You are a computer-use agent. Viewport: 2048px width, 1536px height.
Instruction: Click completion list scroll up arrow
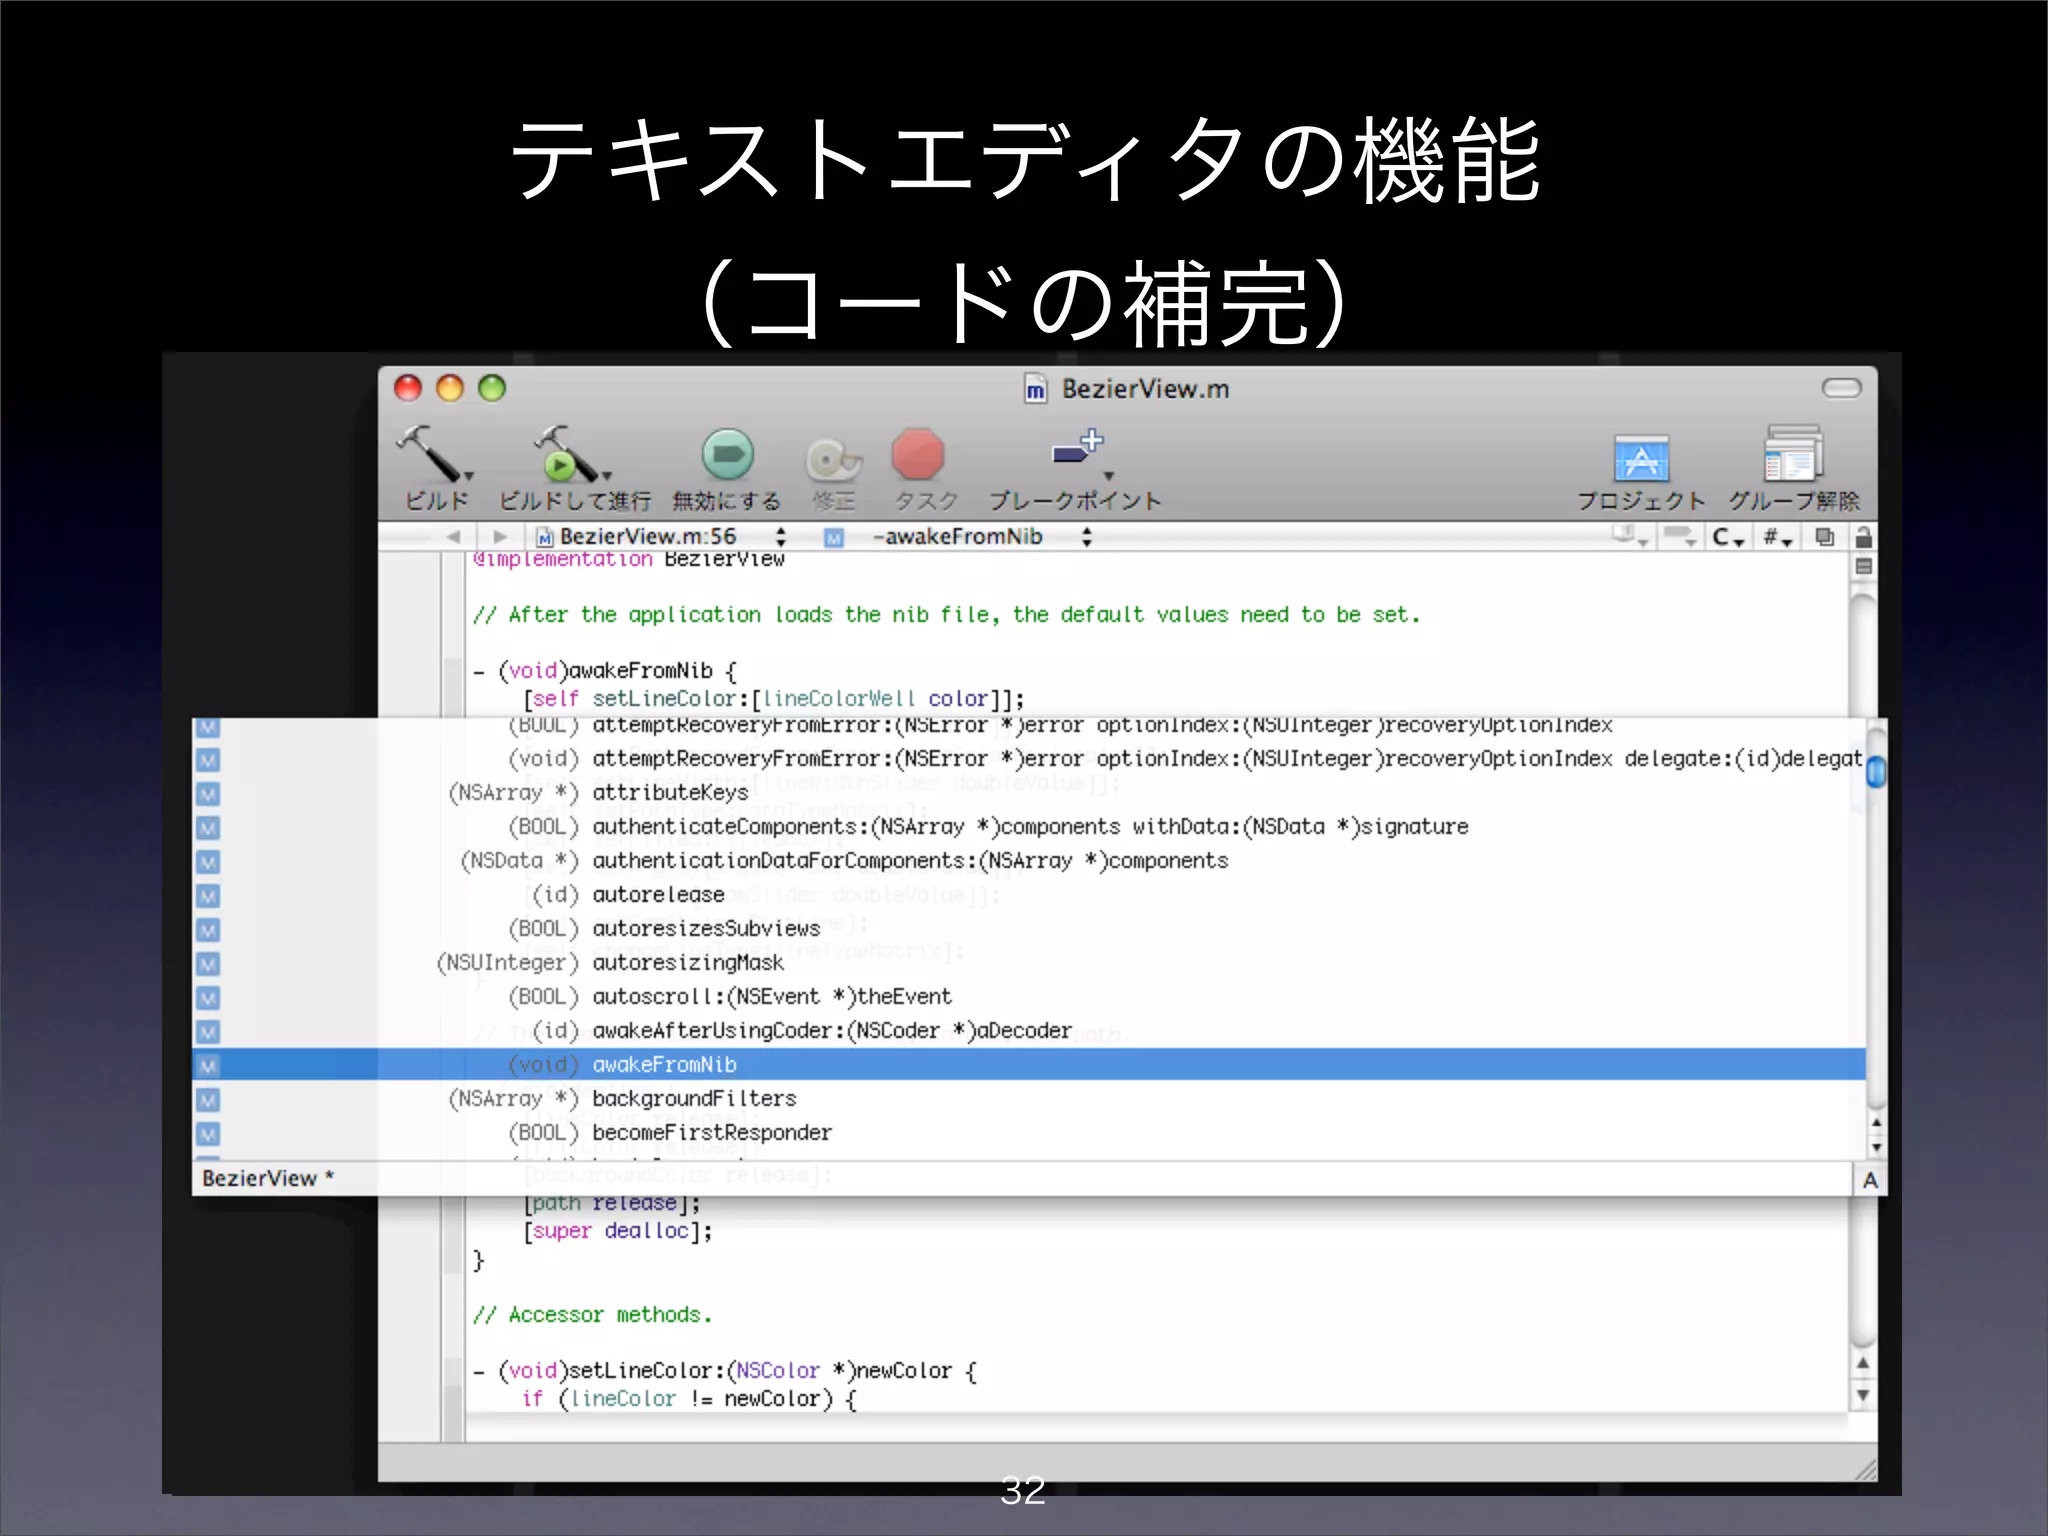(1876, 1123)
